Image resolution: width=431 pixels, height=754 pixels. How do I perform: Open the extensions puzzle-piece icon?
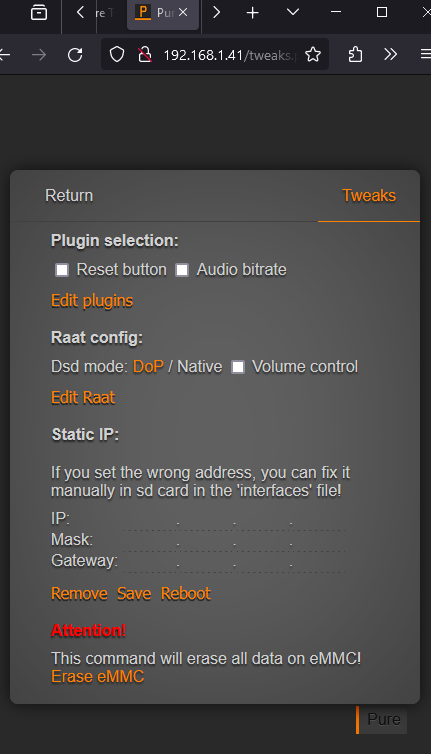[x=355, y=55]
